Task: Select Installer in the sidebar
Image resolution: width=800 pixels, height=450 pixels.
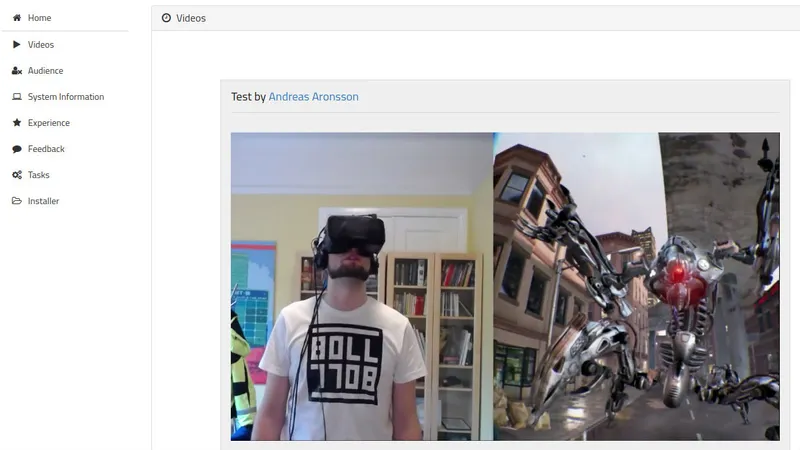Action: click(43, 201)
